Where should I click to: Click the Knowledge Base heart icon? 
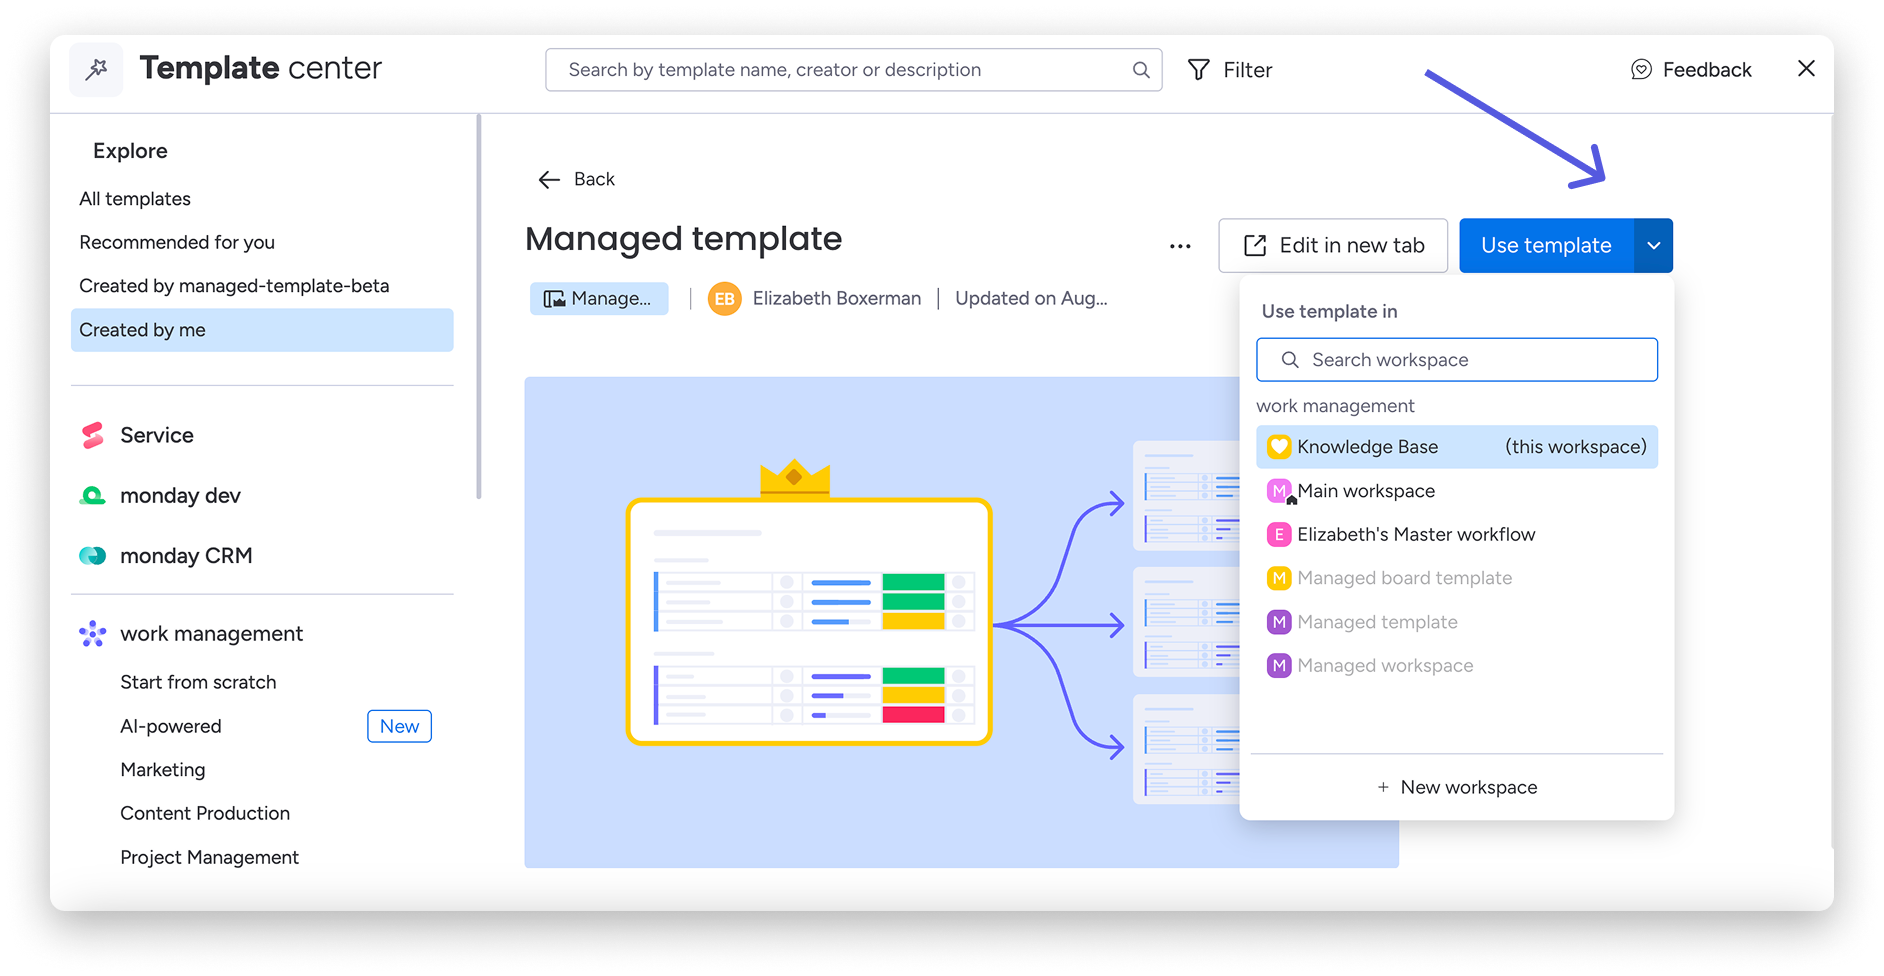click(1279, 447)
